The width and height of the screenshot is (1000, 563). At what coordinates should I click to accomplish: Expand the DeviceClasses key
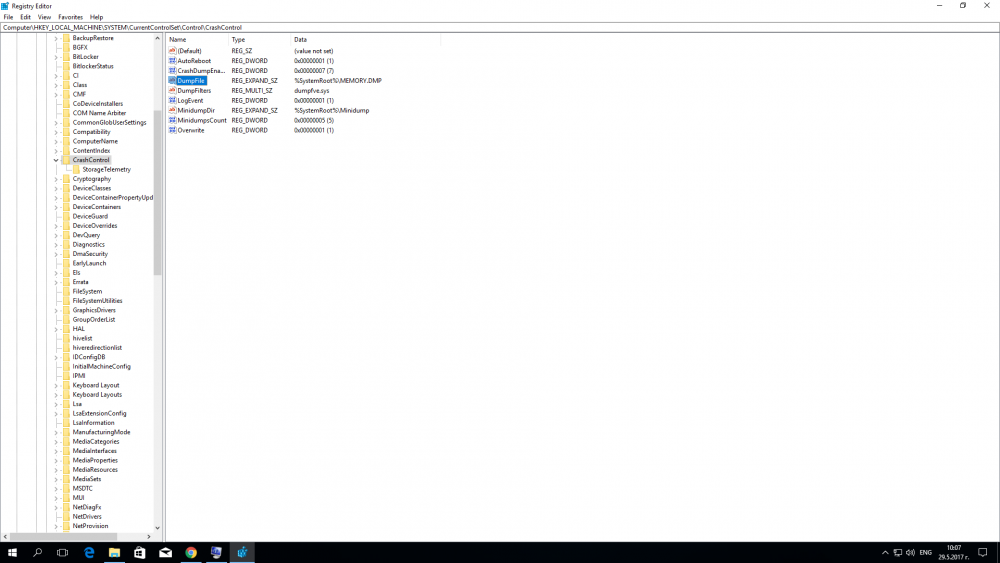point(56,188)
